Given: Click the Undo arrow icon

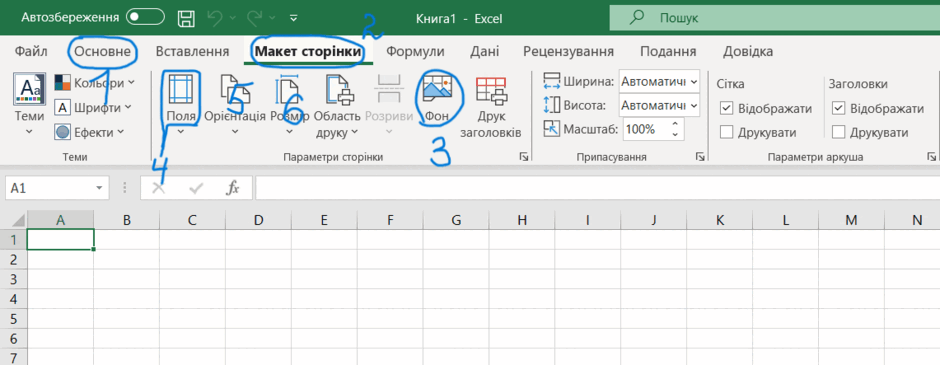Looking at the screenshot, I should [215, 19].
